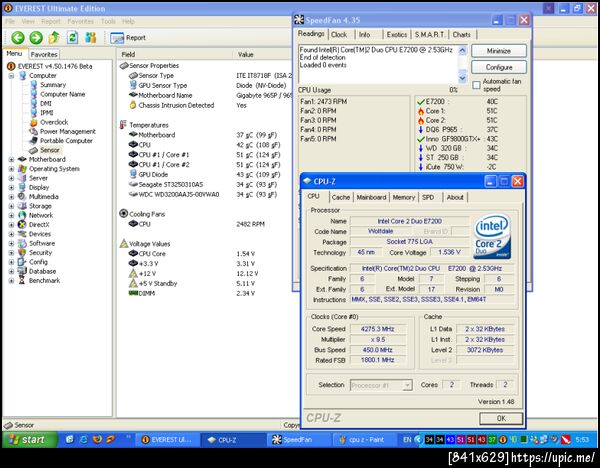Switch to the Memory tab in CPU-Z

(x=404, y=197)
